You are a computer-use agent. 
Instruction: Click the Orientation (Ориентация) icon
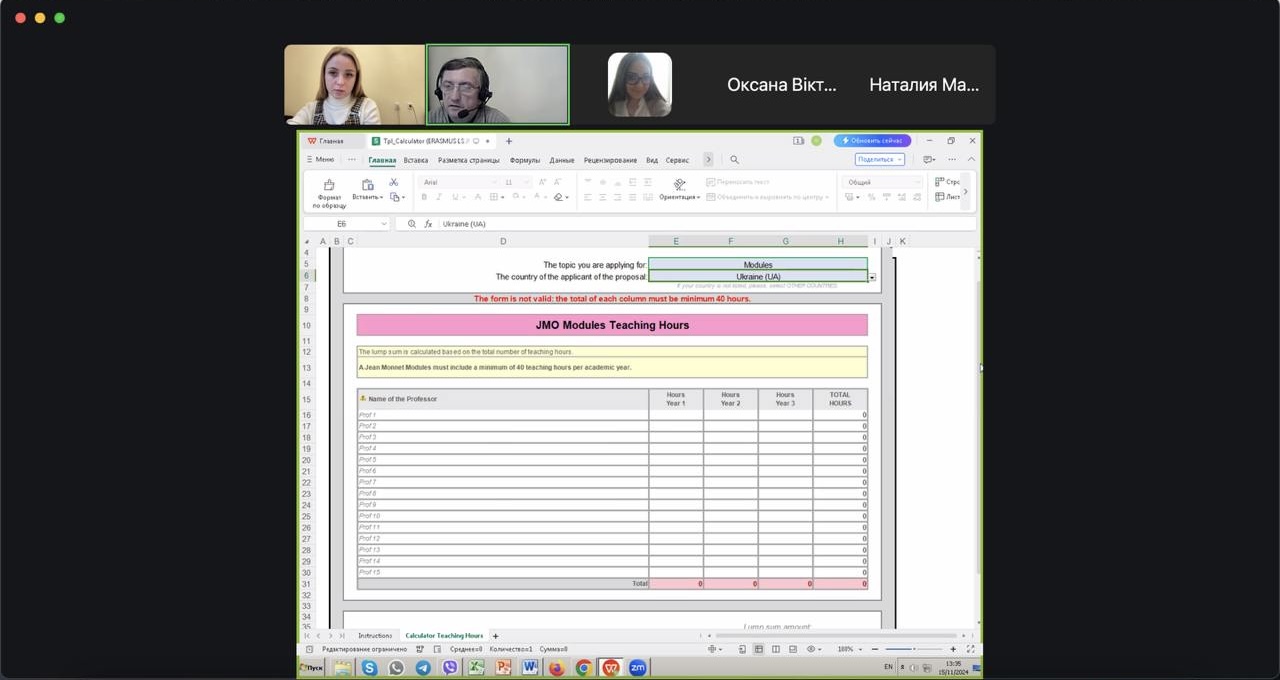pos(680,184)
